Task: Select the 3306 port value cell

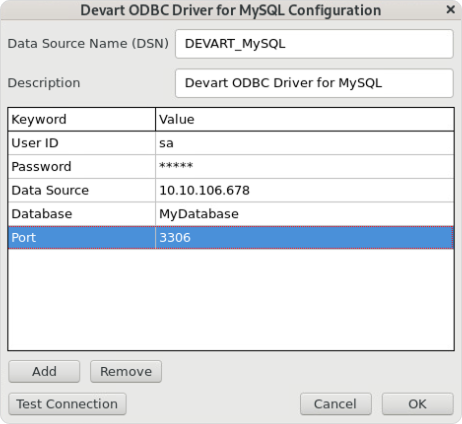Action: (305, 238)
